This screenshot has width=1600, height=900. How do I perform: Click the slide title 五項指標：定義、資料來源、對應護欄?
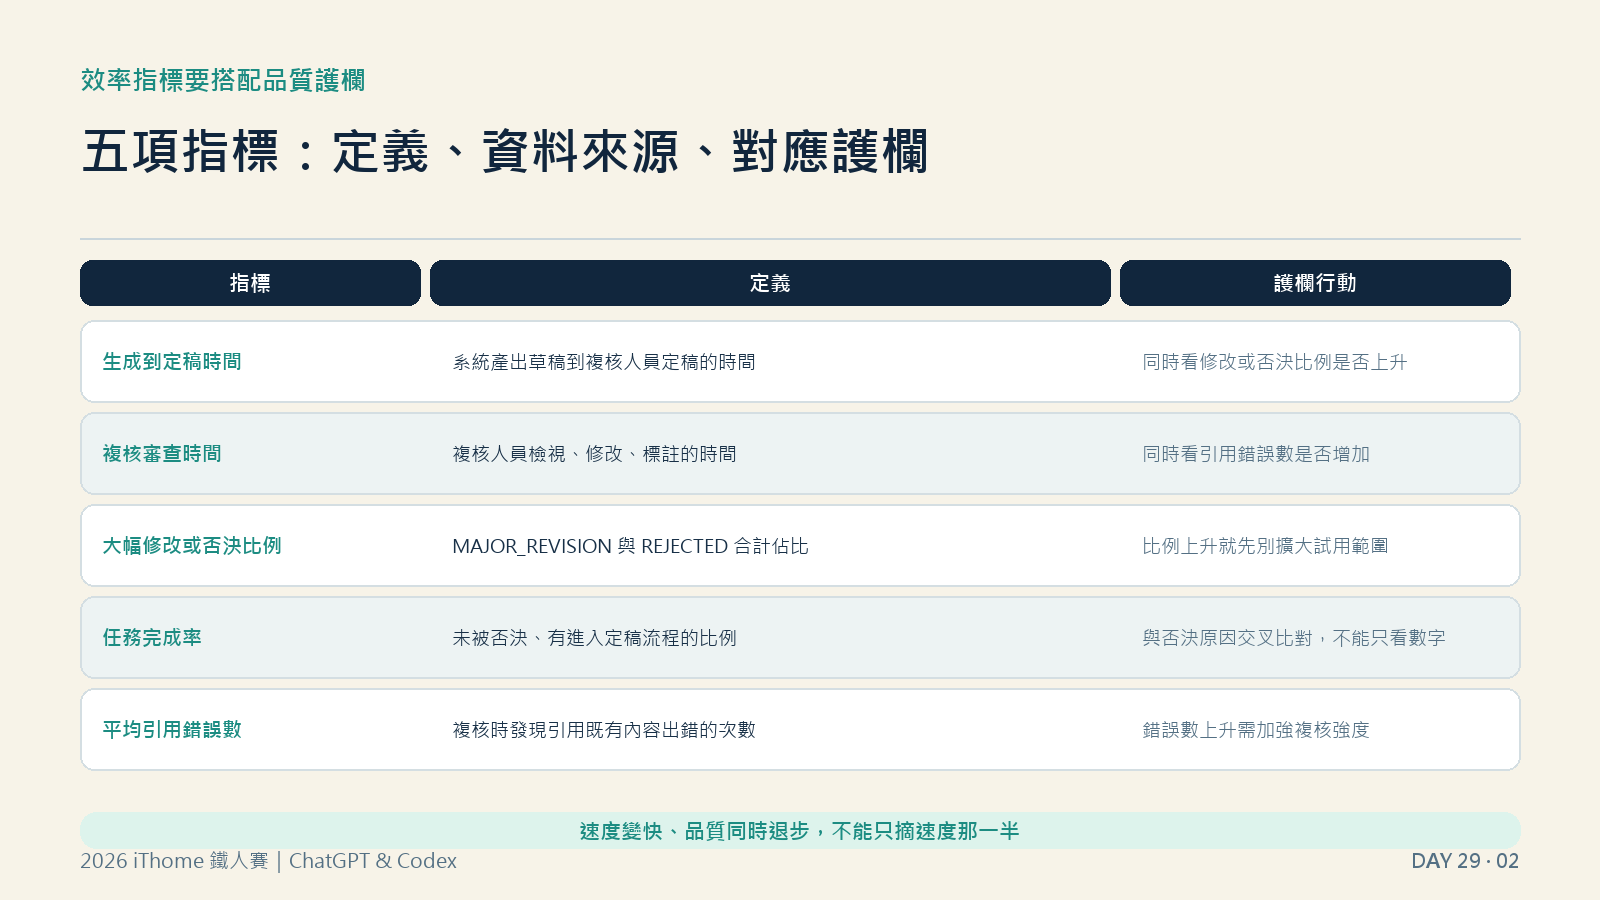[505, 152]
